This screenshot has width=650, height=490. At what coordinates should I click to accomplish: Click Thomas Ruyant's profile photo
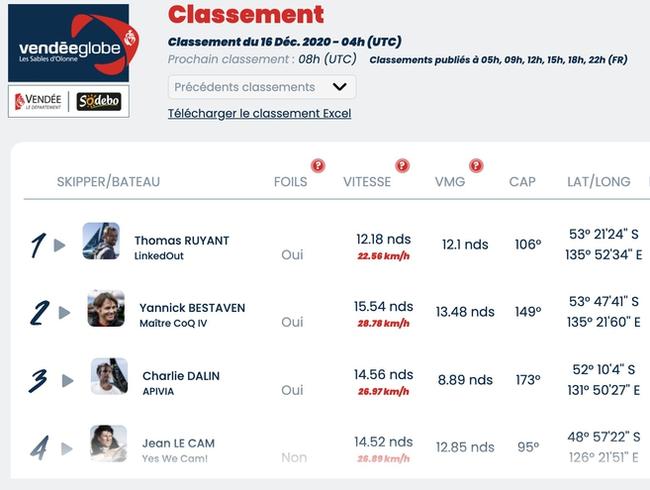(101, 241)
